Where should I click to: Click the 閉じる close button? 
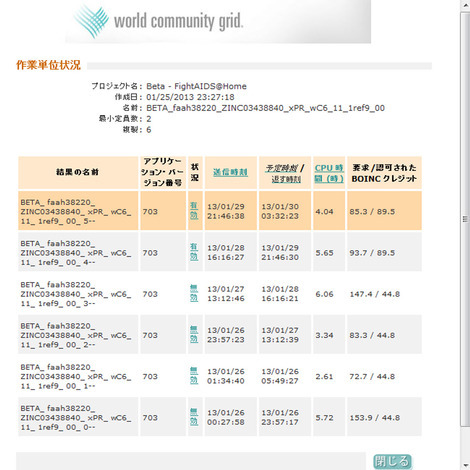click(x=392, y=462)
